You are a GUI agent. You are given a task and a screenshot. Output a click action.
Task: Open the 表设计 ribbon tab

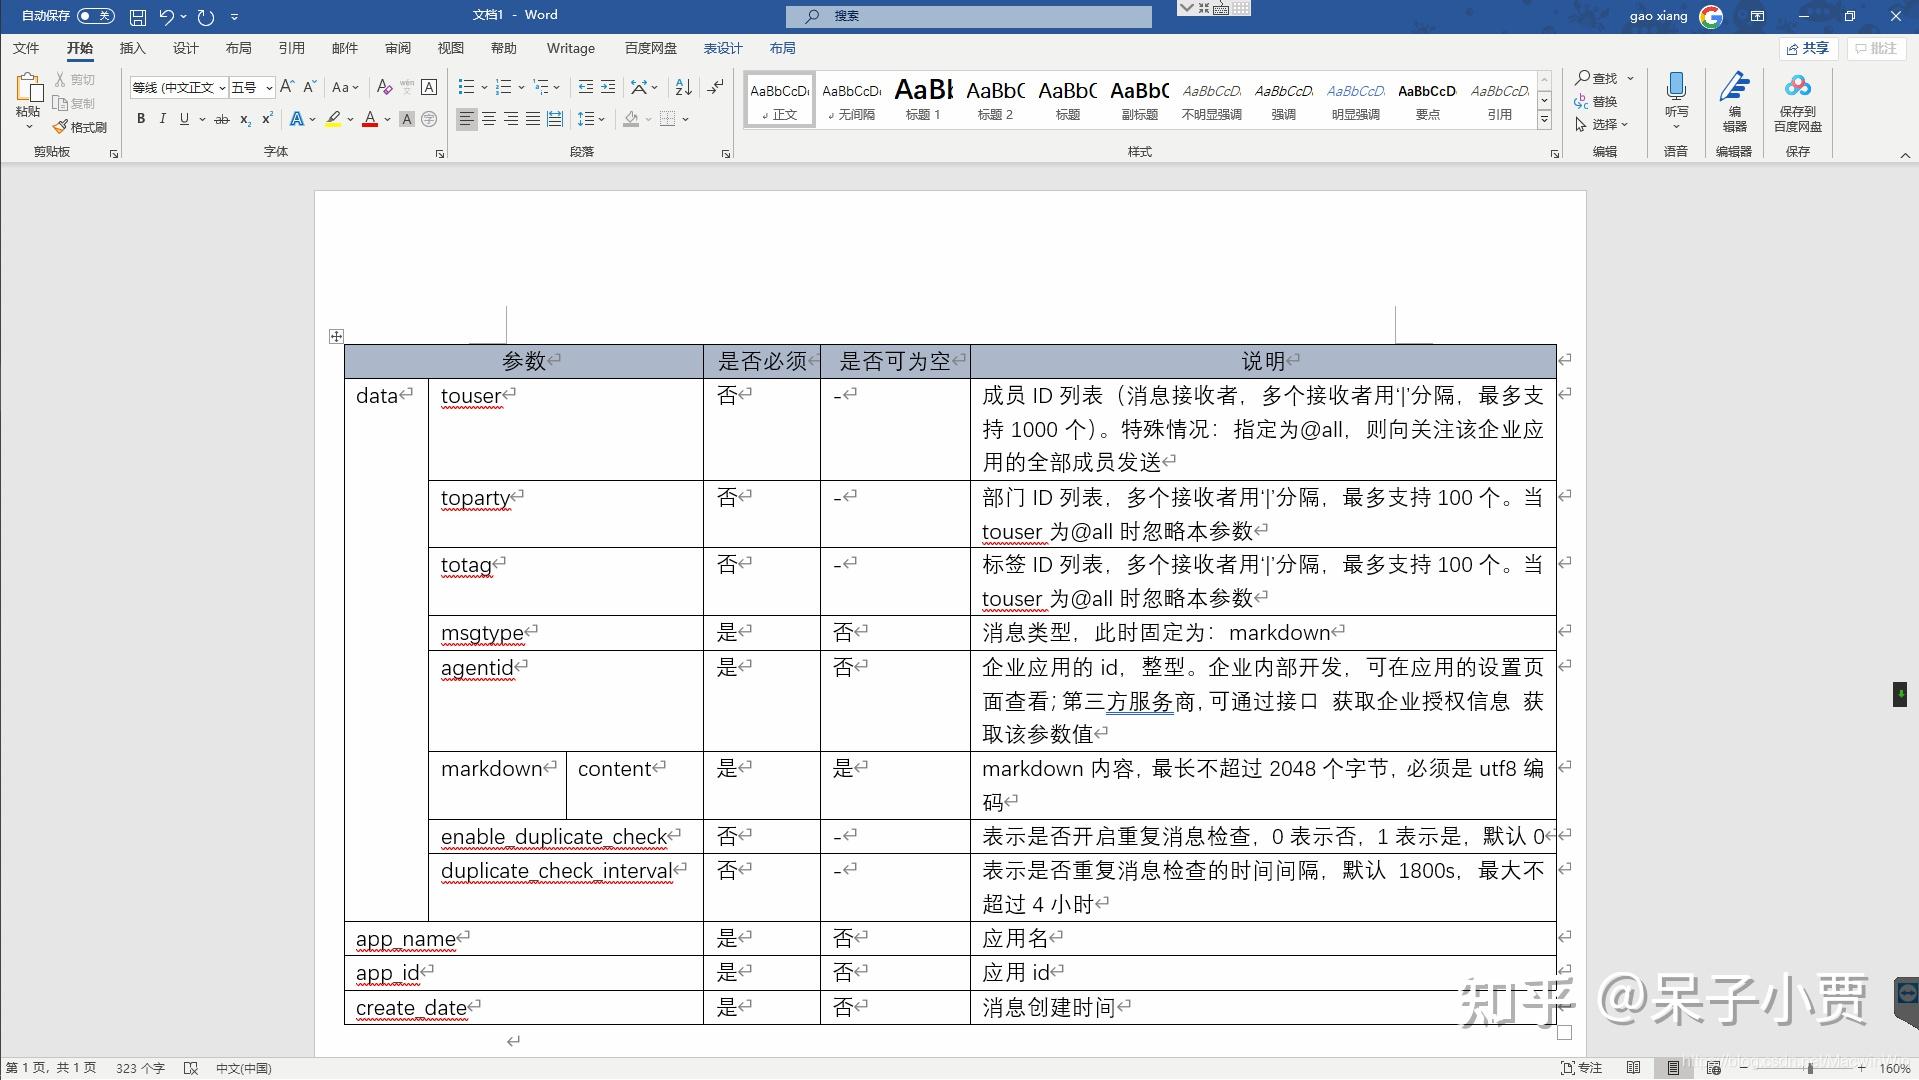722,47
